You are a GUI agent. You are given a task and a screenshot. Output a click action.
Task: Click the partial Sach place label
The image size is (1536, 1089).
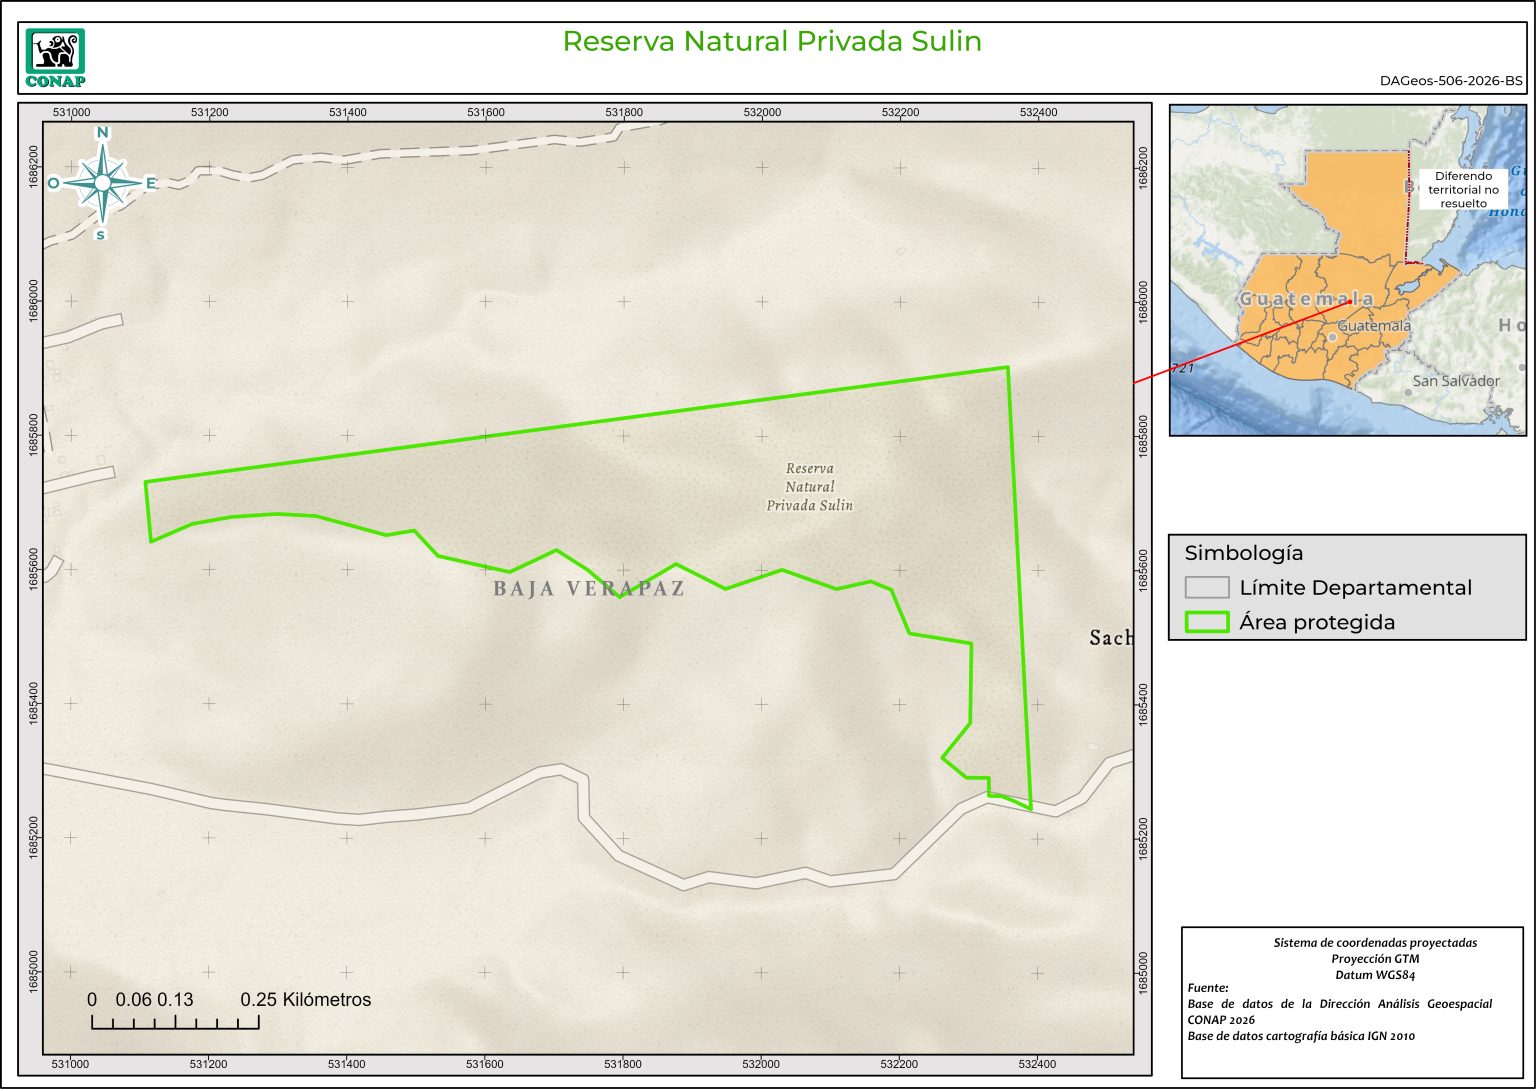pyautogui.click(x=1110, y=638)
